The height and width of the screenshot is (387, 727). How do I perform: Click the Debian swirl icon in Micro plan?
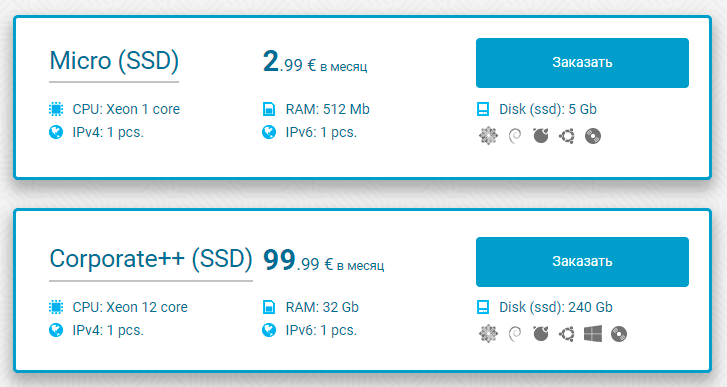click(515, 136)
